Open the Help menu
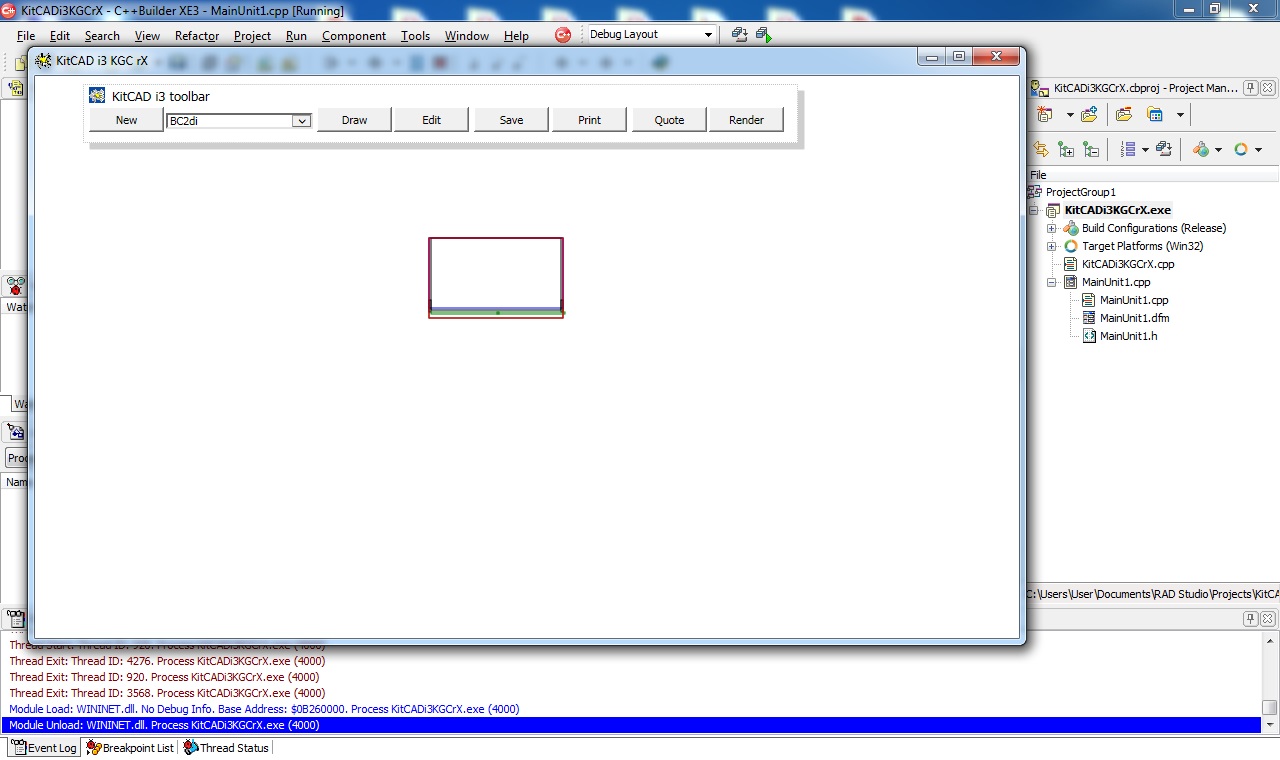This screenshot has width=1280, height=760. pos(516,36)
